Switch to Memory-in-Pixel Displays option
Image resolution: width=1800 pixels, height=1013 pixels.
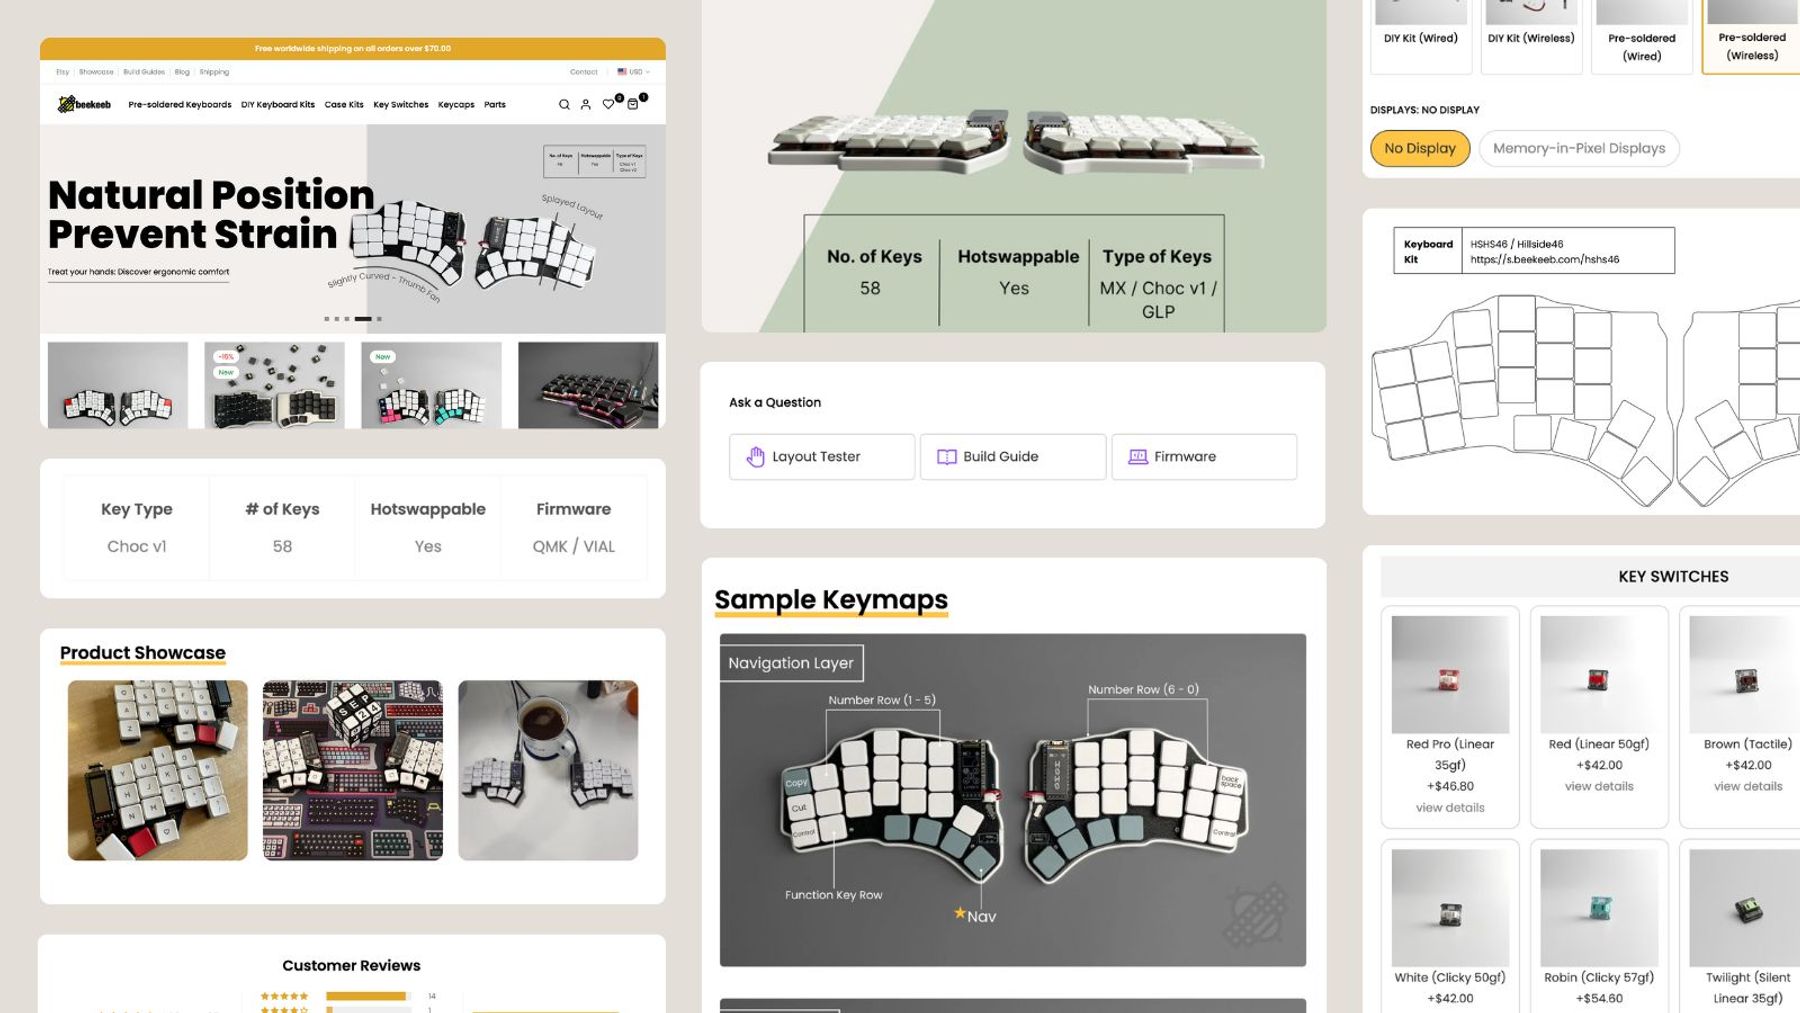[1578, 147]
